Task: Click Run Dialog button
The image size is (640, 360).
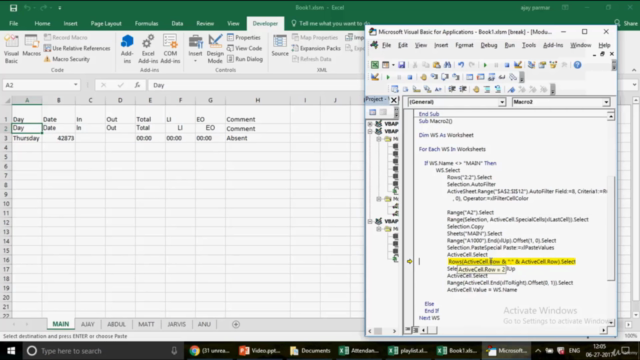Action: click(245, 59)
